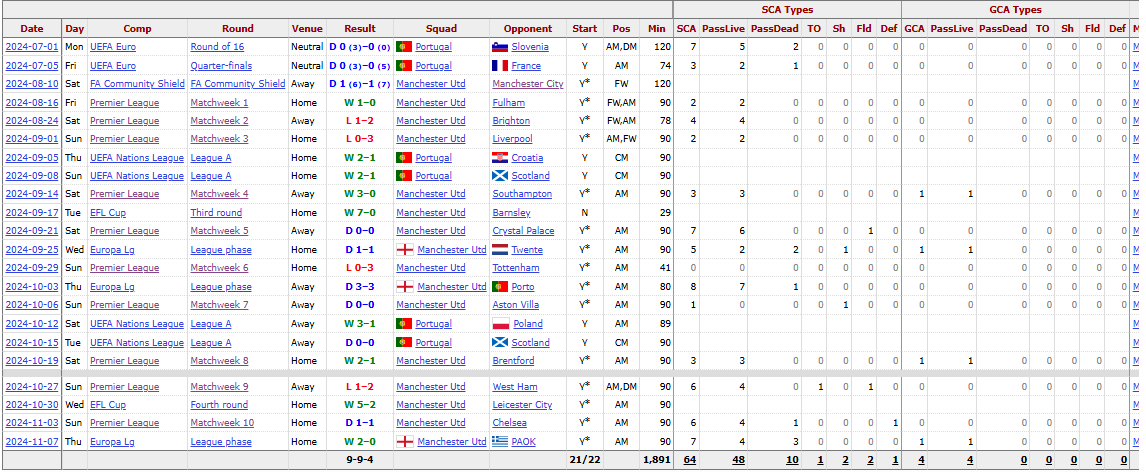The width and height of the screenshot is (1146, 472).
Task: Open the Manchester City opponent link
Action: (x=528, y=84)
